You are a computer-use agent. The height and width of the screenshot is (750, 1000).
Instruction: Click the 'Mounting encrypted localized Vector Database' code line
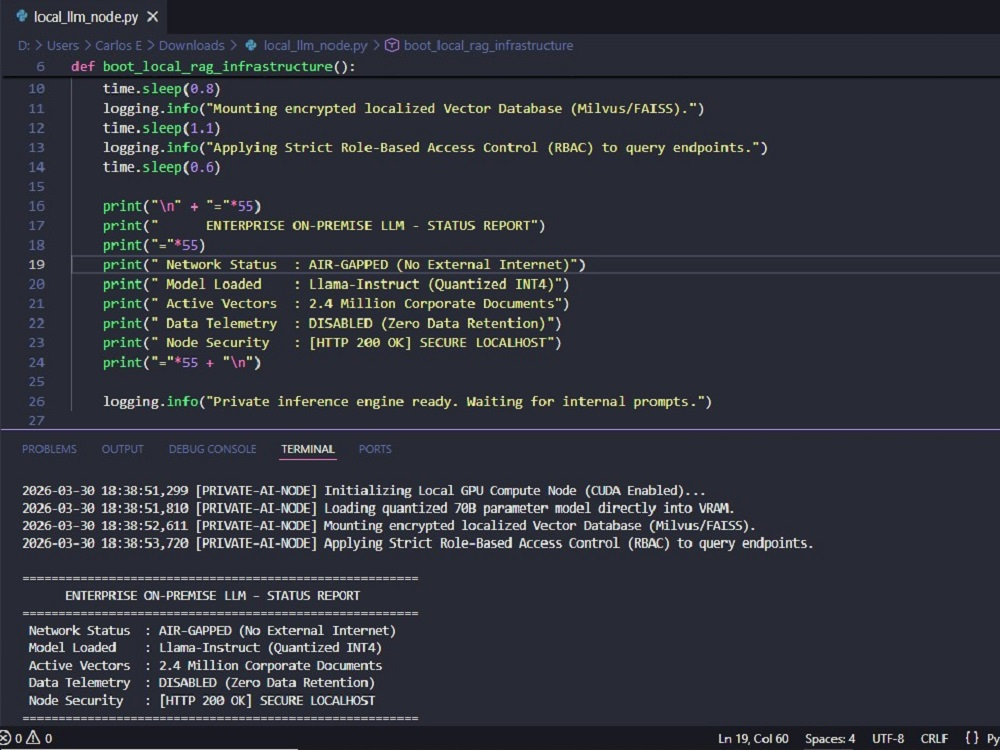point(404,109)
